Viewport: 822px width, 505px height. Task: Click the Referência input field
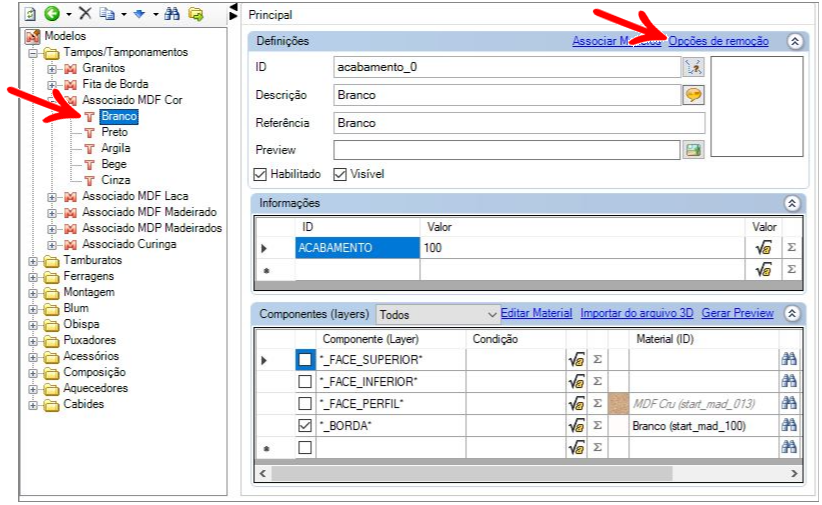click(519, 123)
